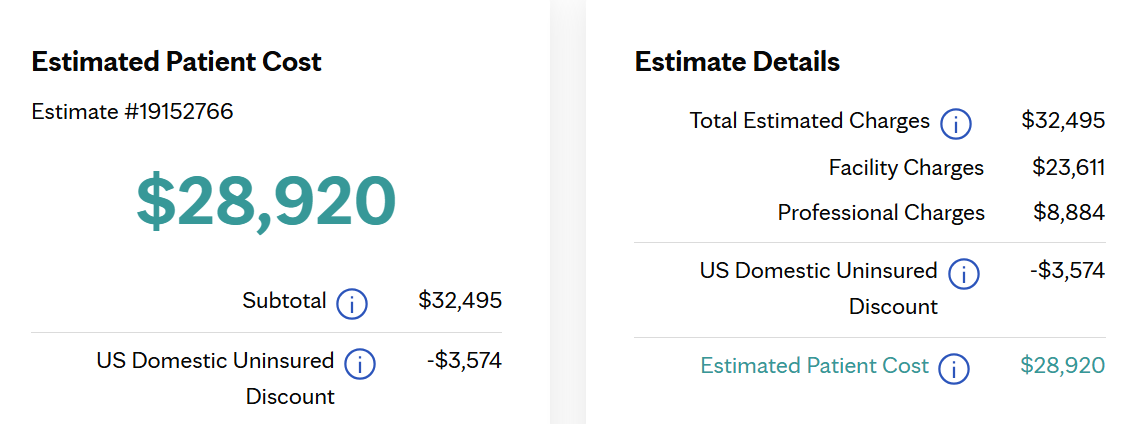Select the $23,611 facility charges amount
Screen dimensions: 1135x424
tap(1068, 168)
